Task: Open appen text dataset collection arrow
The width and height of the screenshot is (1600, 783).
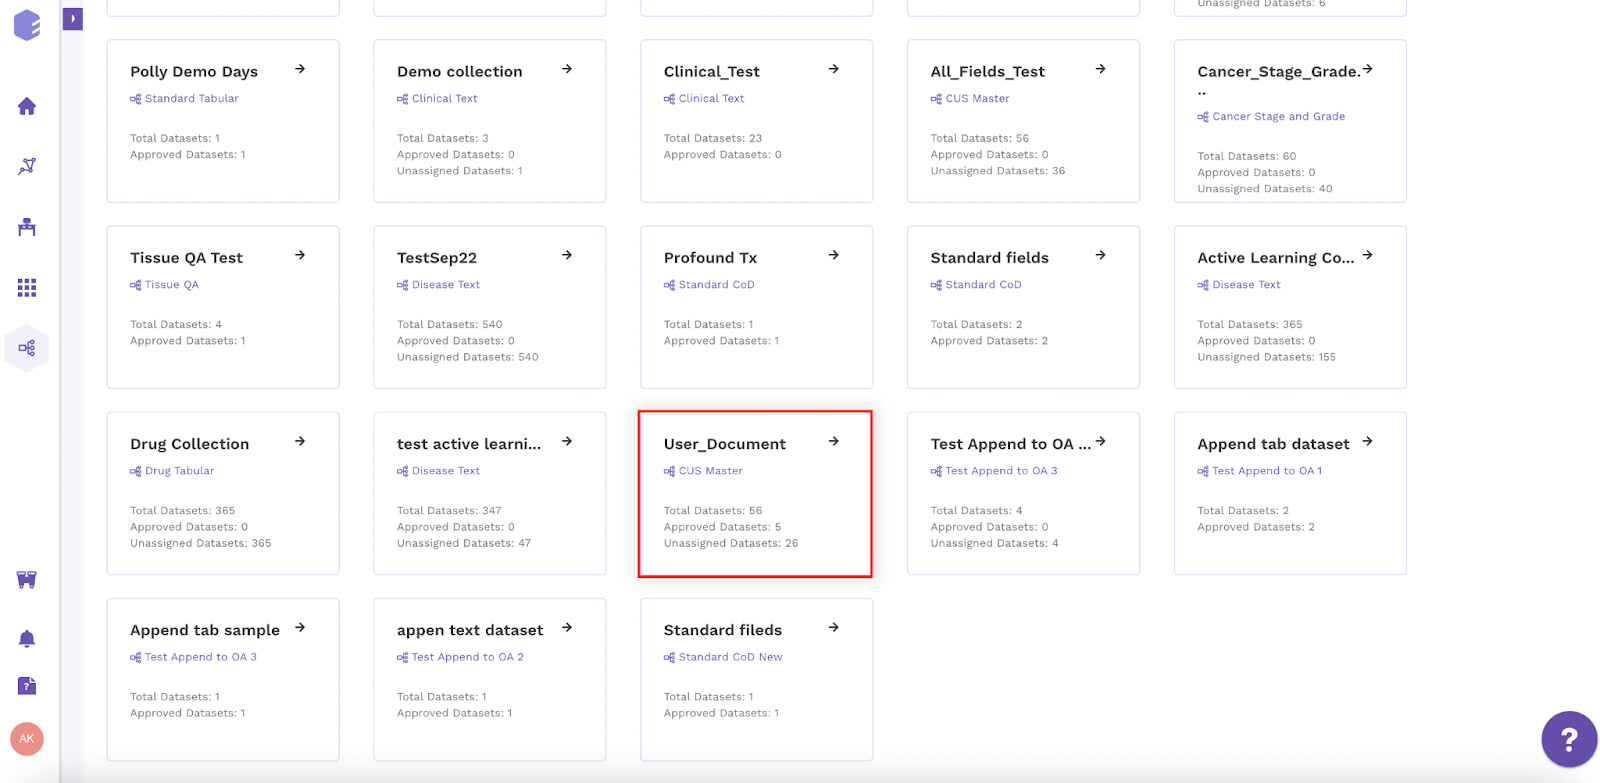Action: (567, 627)
